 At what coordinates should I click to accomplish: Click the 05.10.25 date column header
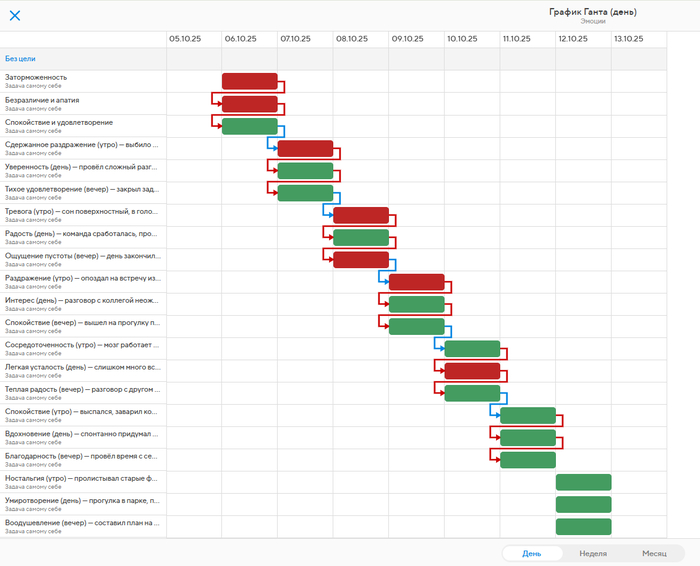tap(185, 39)
